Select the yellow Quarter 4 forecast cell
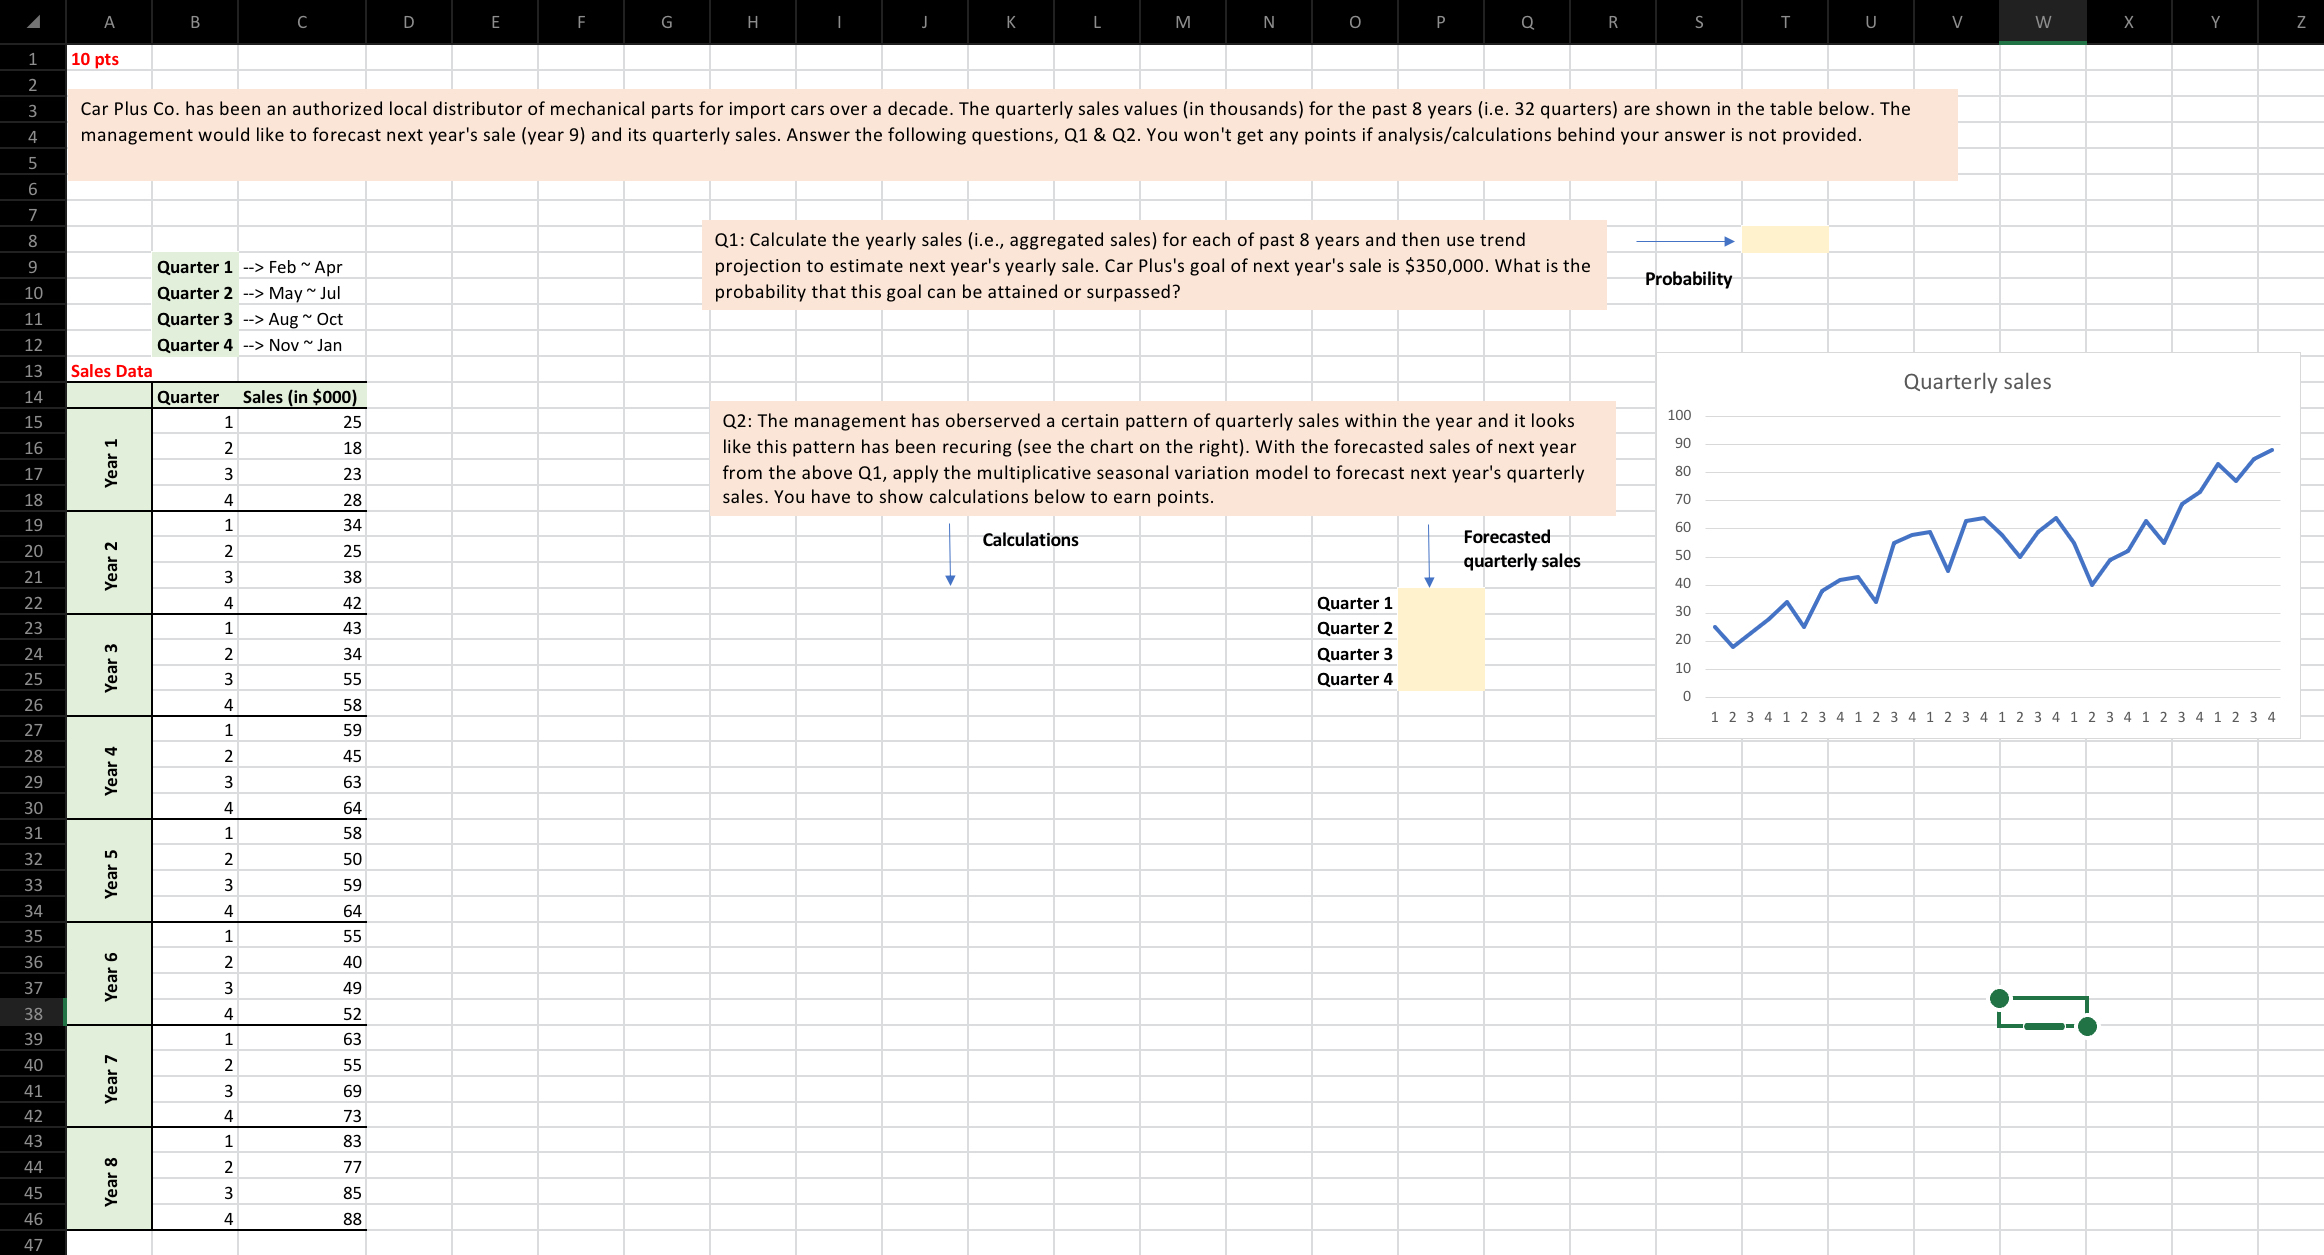This screenshot has height=1255, width=2324. 1440,679
